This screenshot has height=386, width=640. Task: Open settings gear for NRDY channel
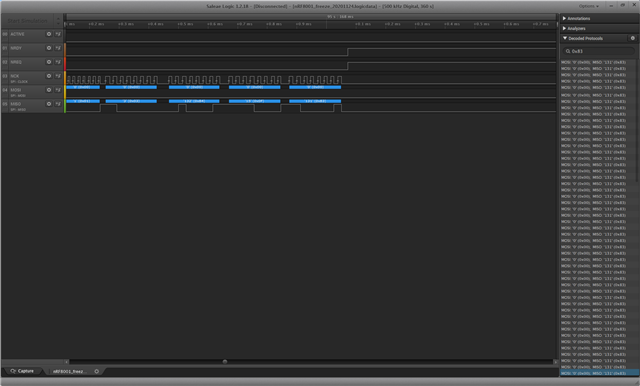click(x=49, y=48)
